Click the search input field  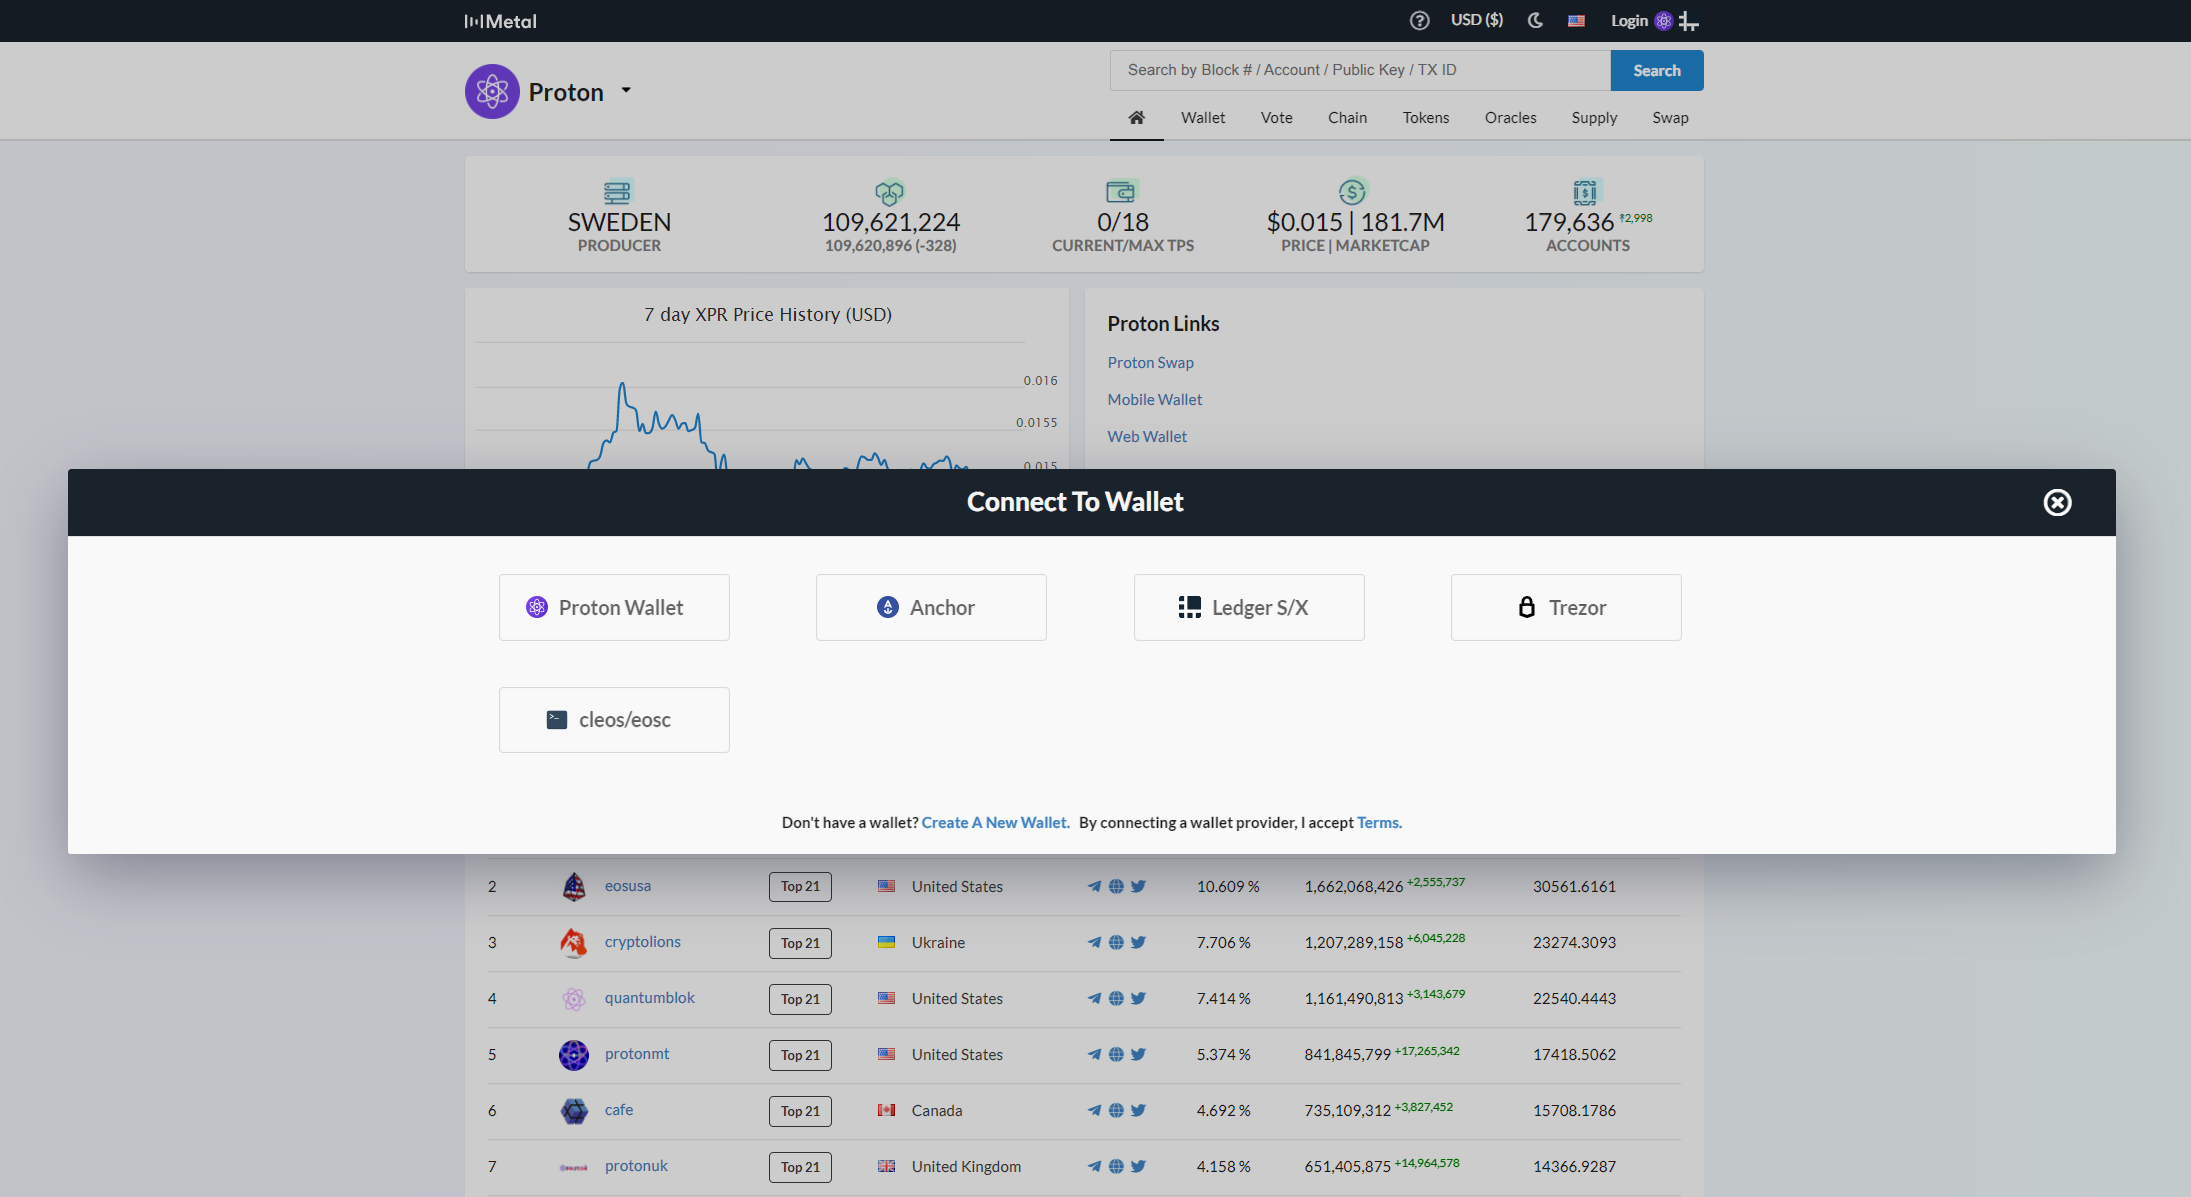tap(1359, 69)
